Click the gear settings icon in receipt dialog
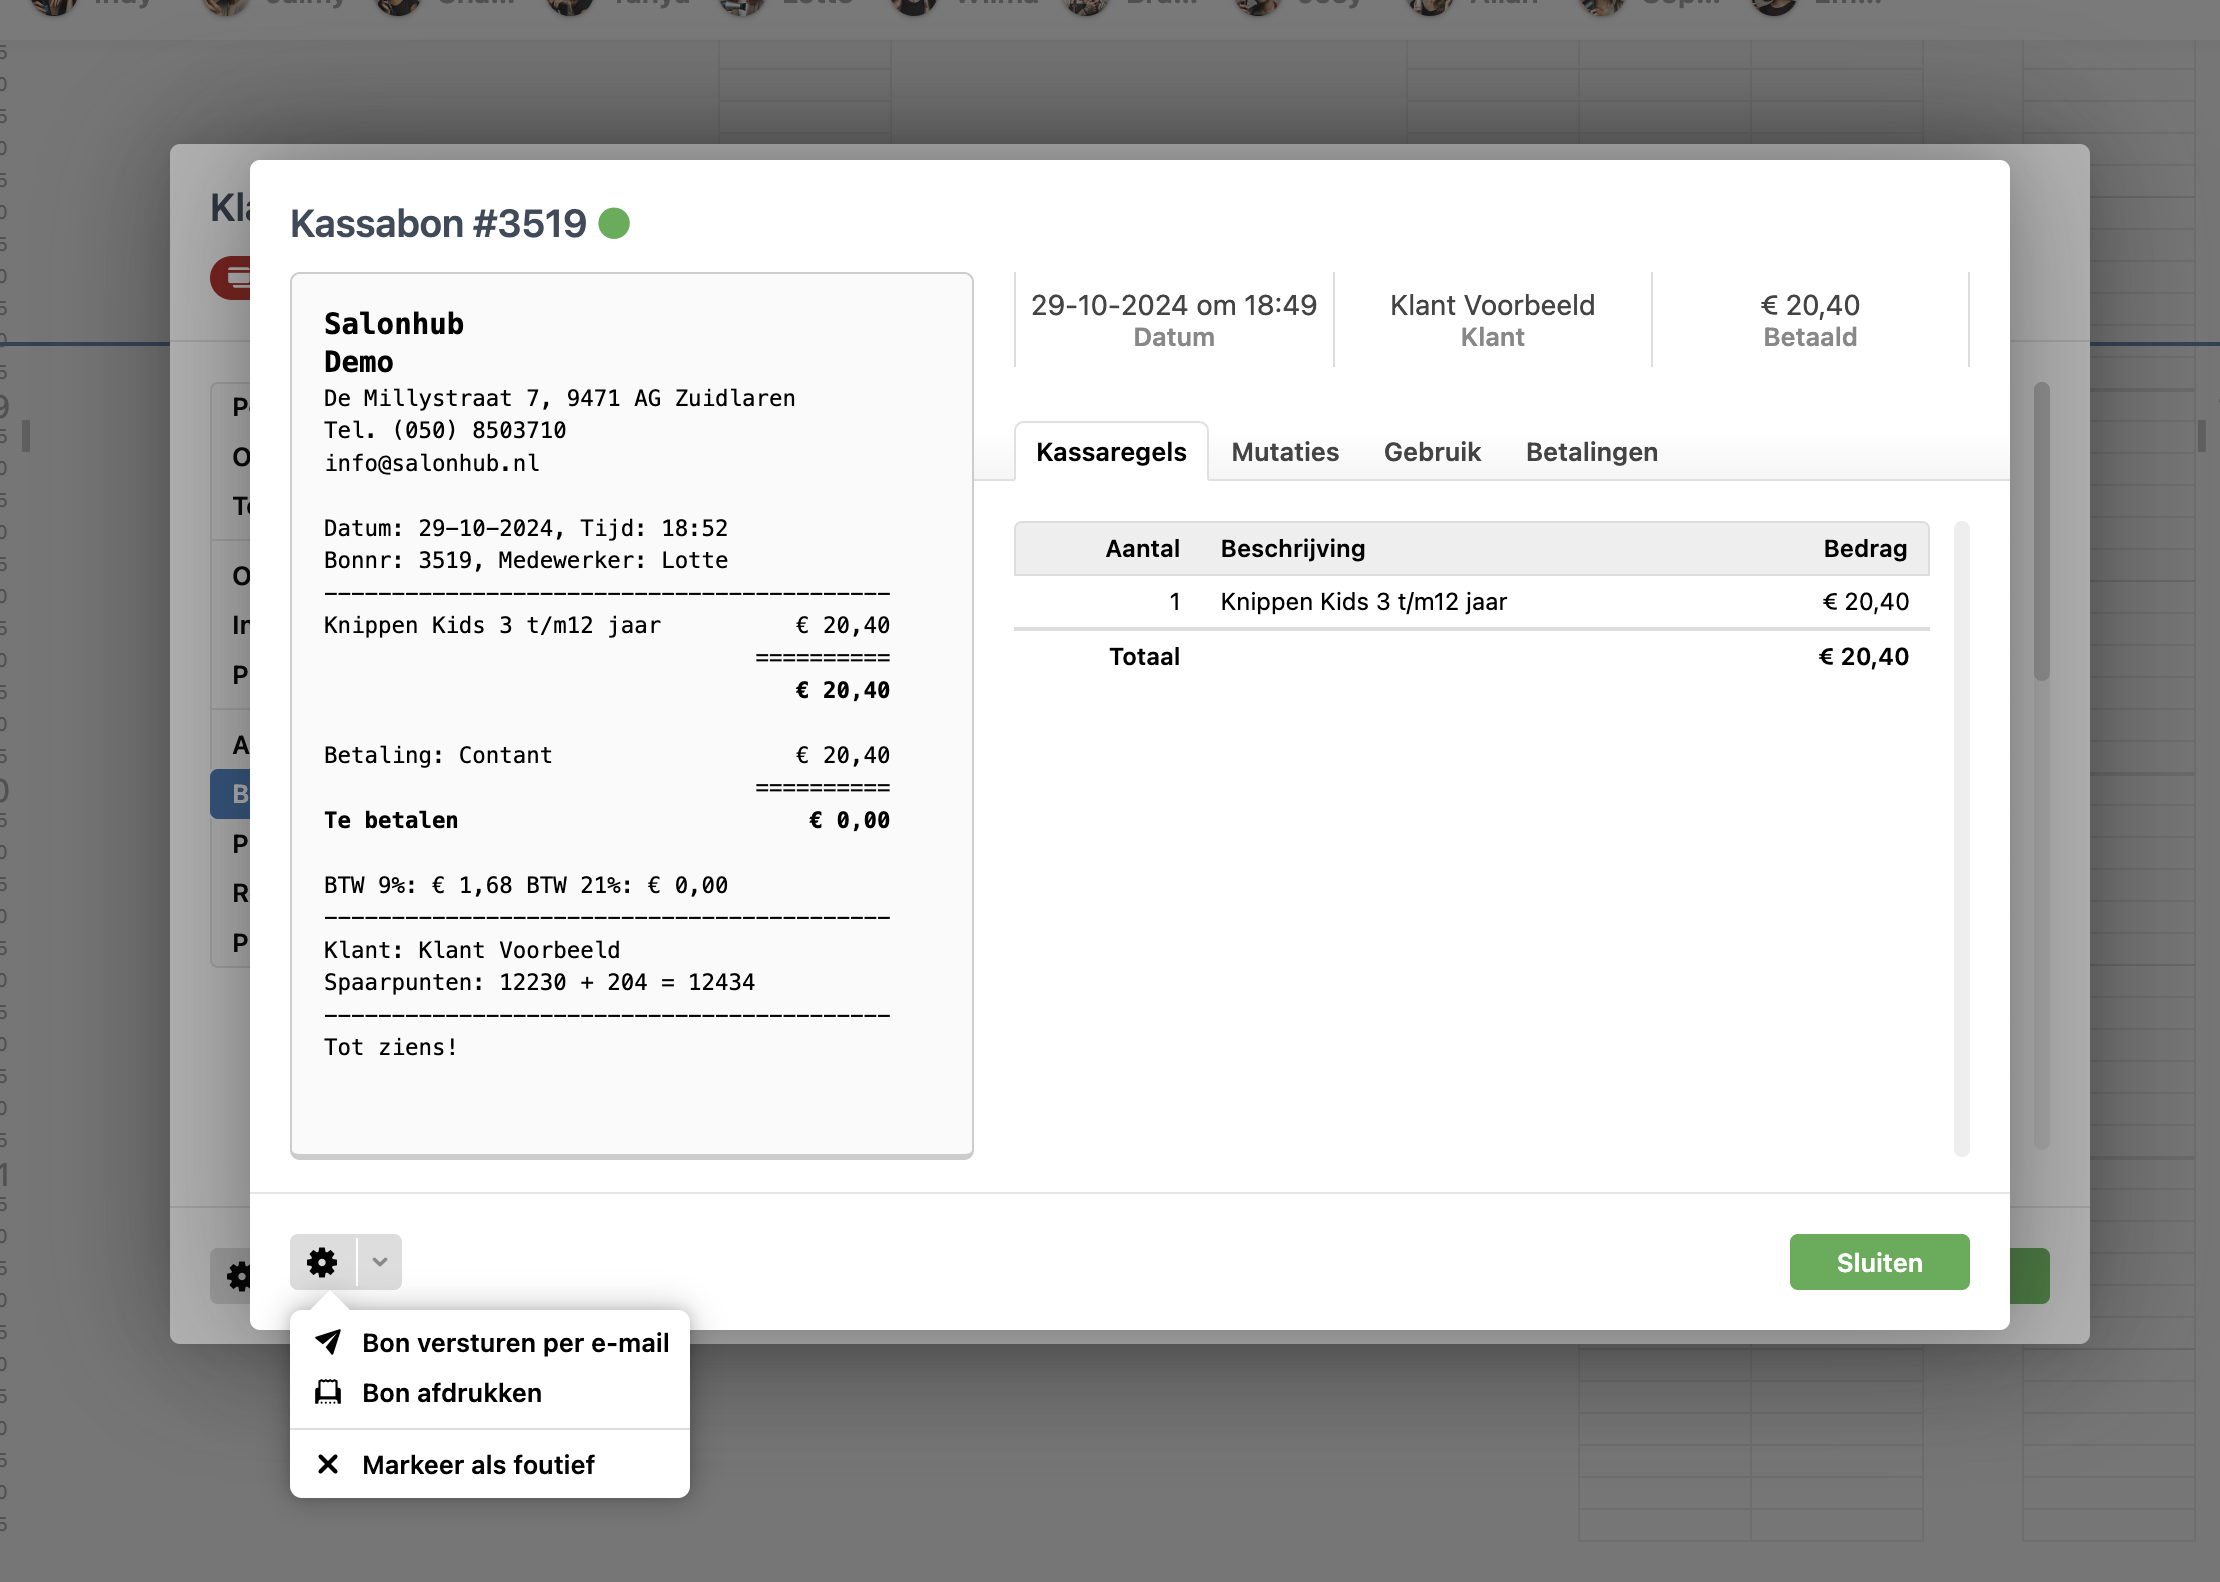 322,1262
